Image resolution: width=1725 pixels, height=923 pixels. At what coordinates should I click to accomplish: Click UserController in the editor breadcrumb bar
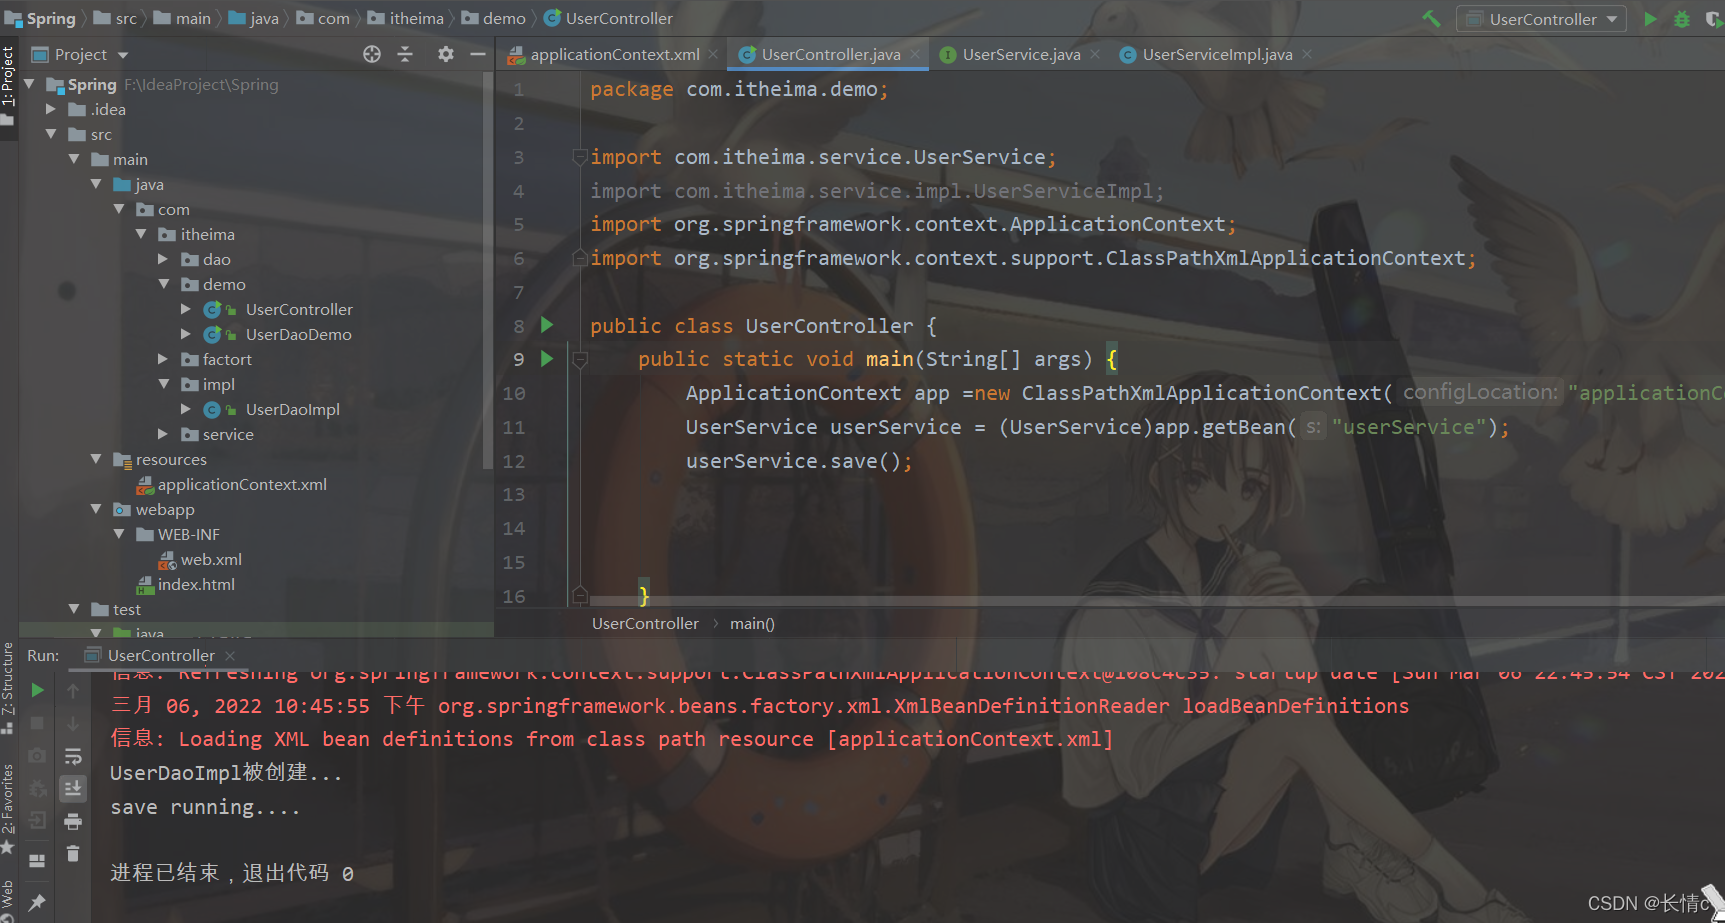pyautogui.click(x=645, y=623)
